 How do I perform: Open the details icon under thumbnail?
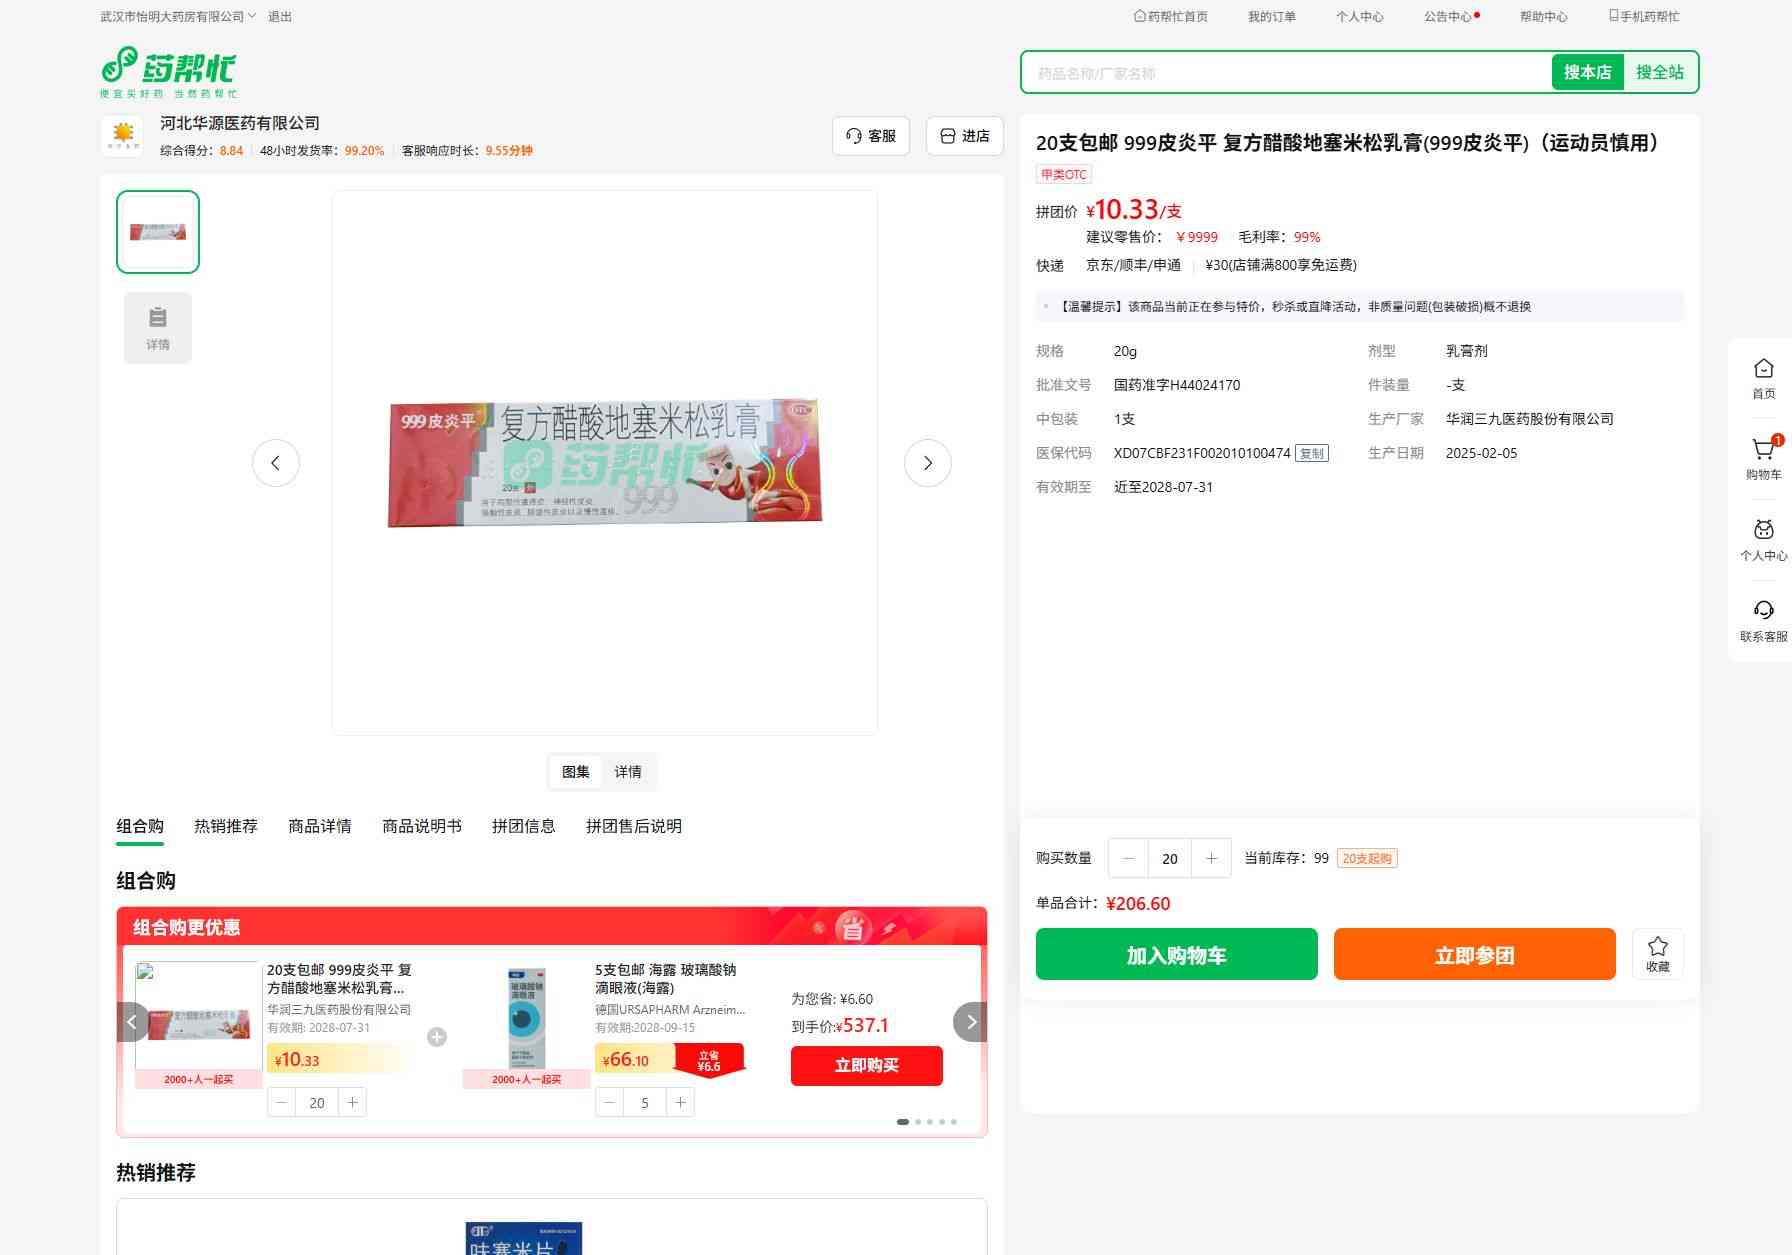(x=158, y=327)
